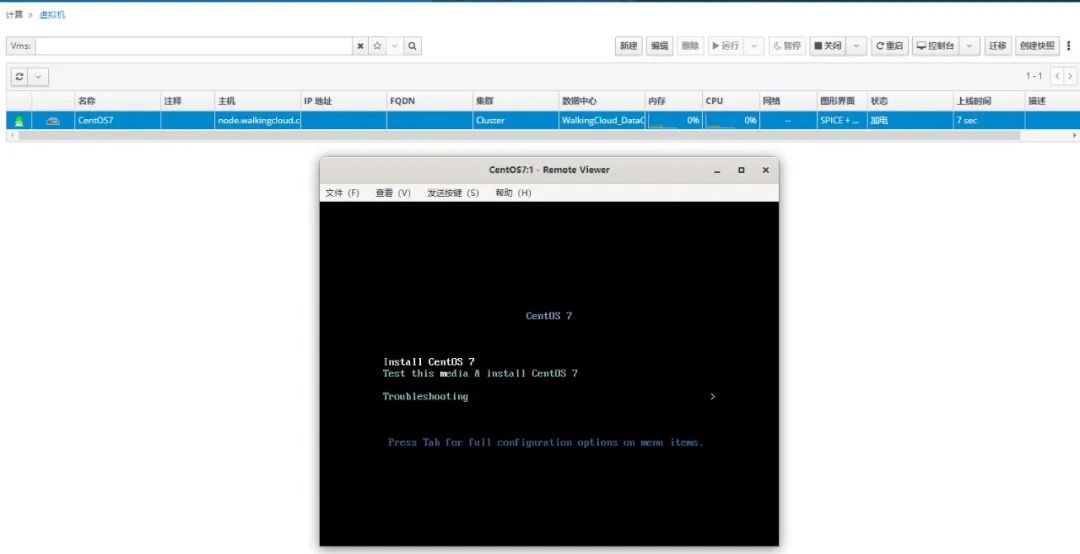Screen dimensions: 1080x554
Task: Clear the Vms search field with X
Action: pyautogui.click(x=361, y=46)
